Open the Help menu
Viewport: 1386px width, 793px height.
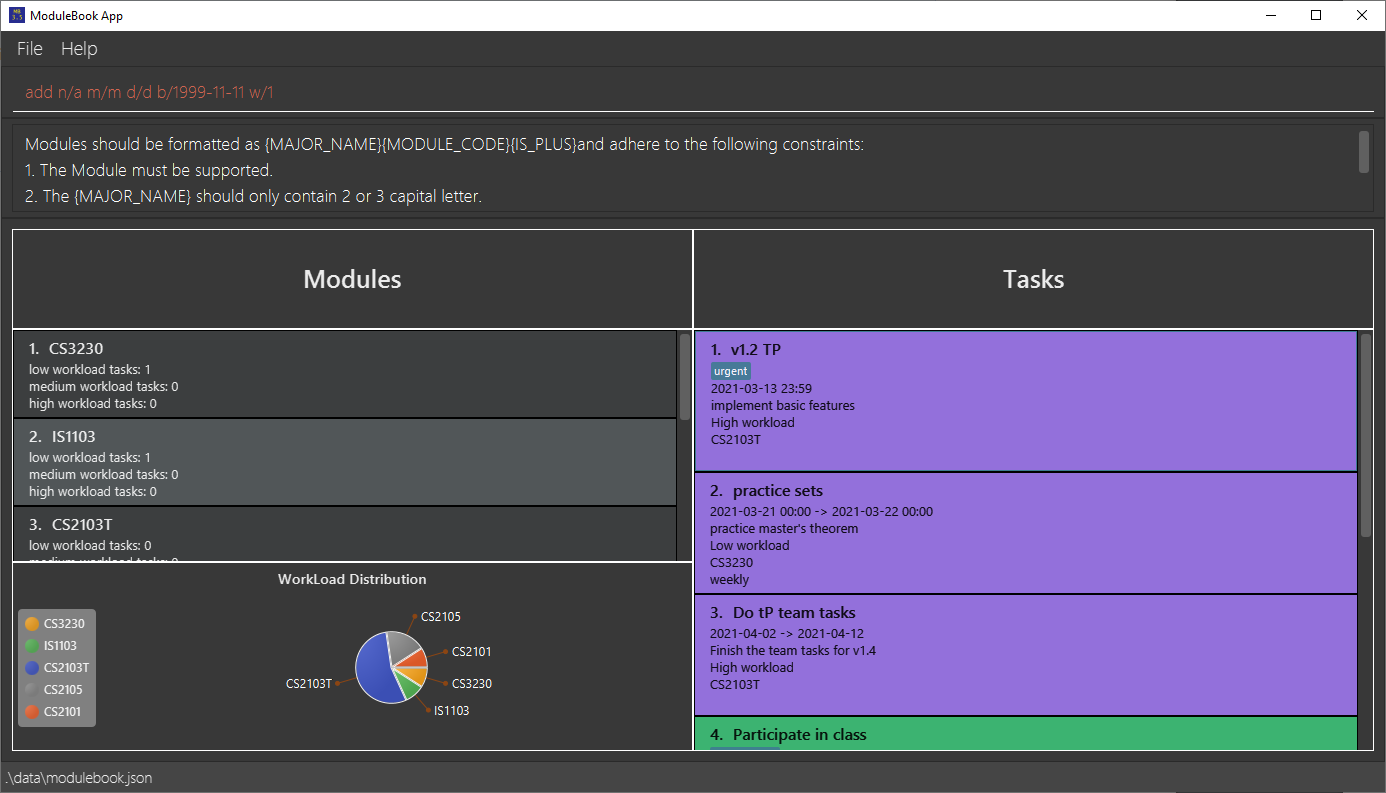[x=79, y=49]
